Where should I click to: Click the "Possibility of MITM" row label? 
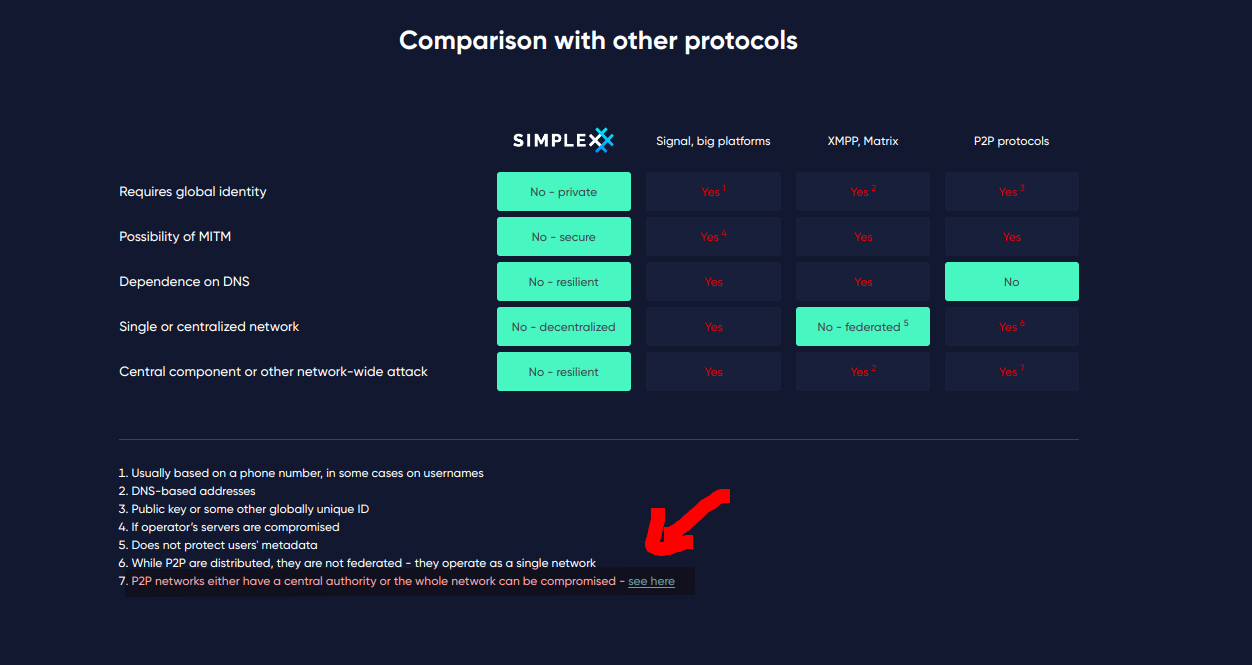click(175, 237)
